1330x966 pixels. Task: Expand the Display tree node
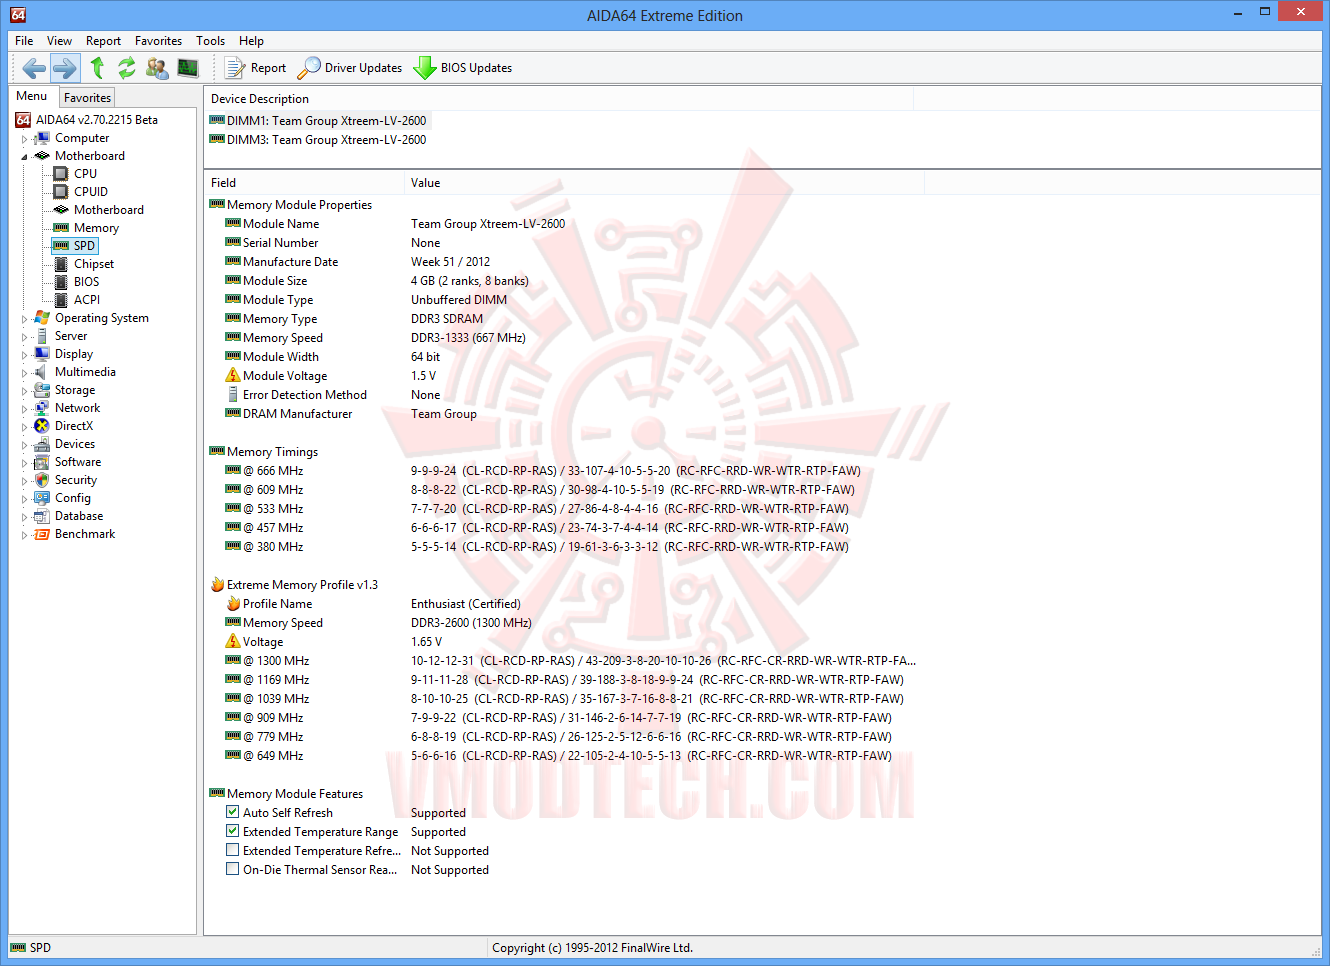click(25, 355)
